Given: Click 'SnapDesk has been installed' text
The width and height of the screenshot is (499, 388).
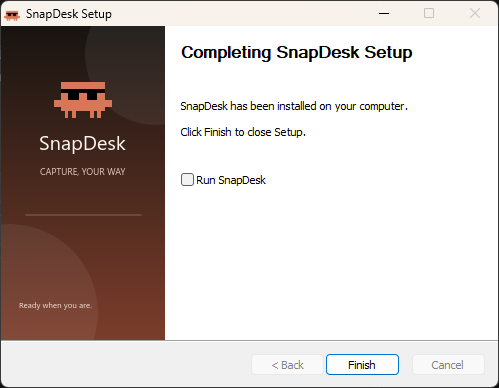Looking at the screenshot, I should [294, 106].
